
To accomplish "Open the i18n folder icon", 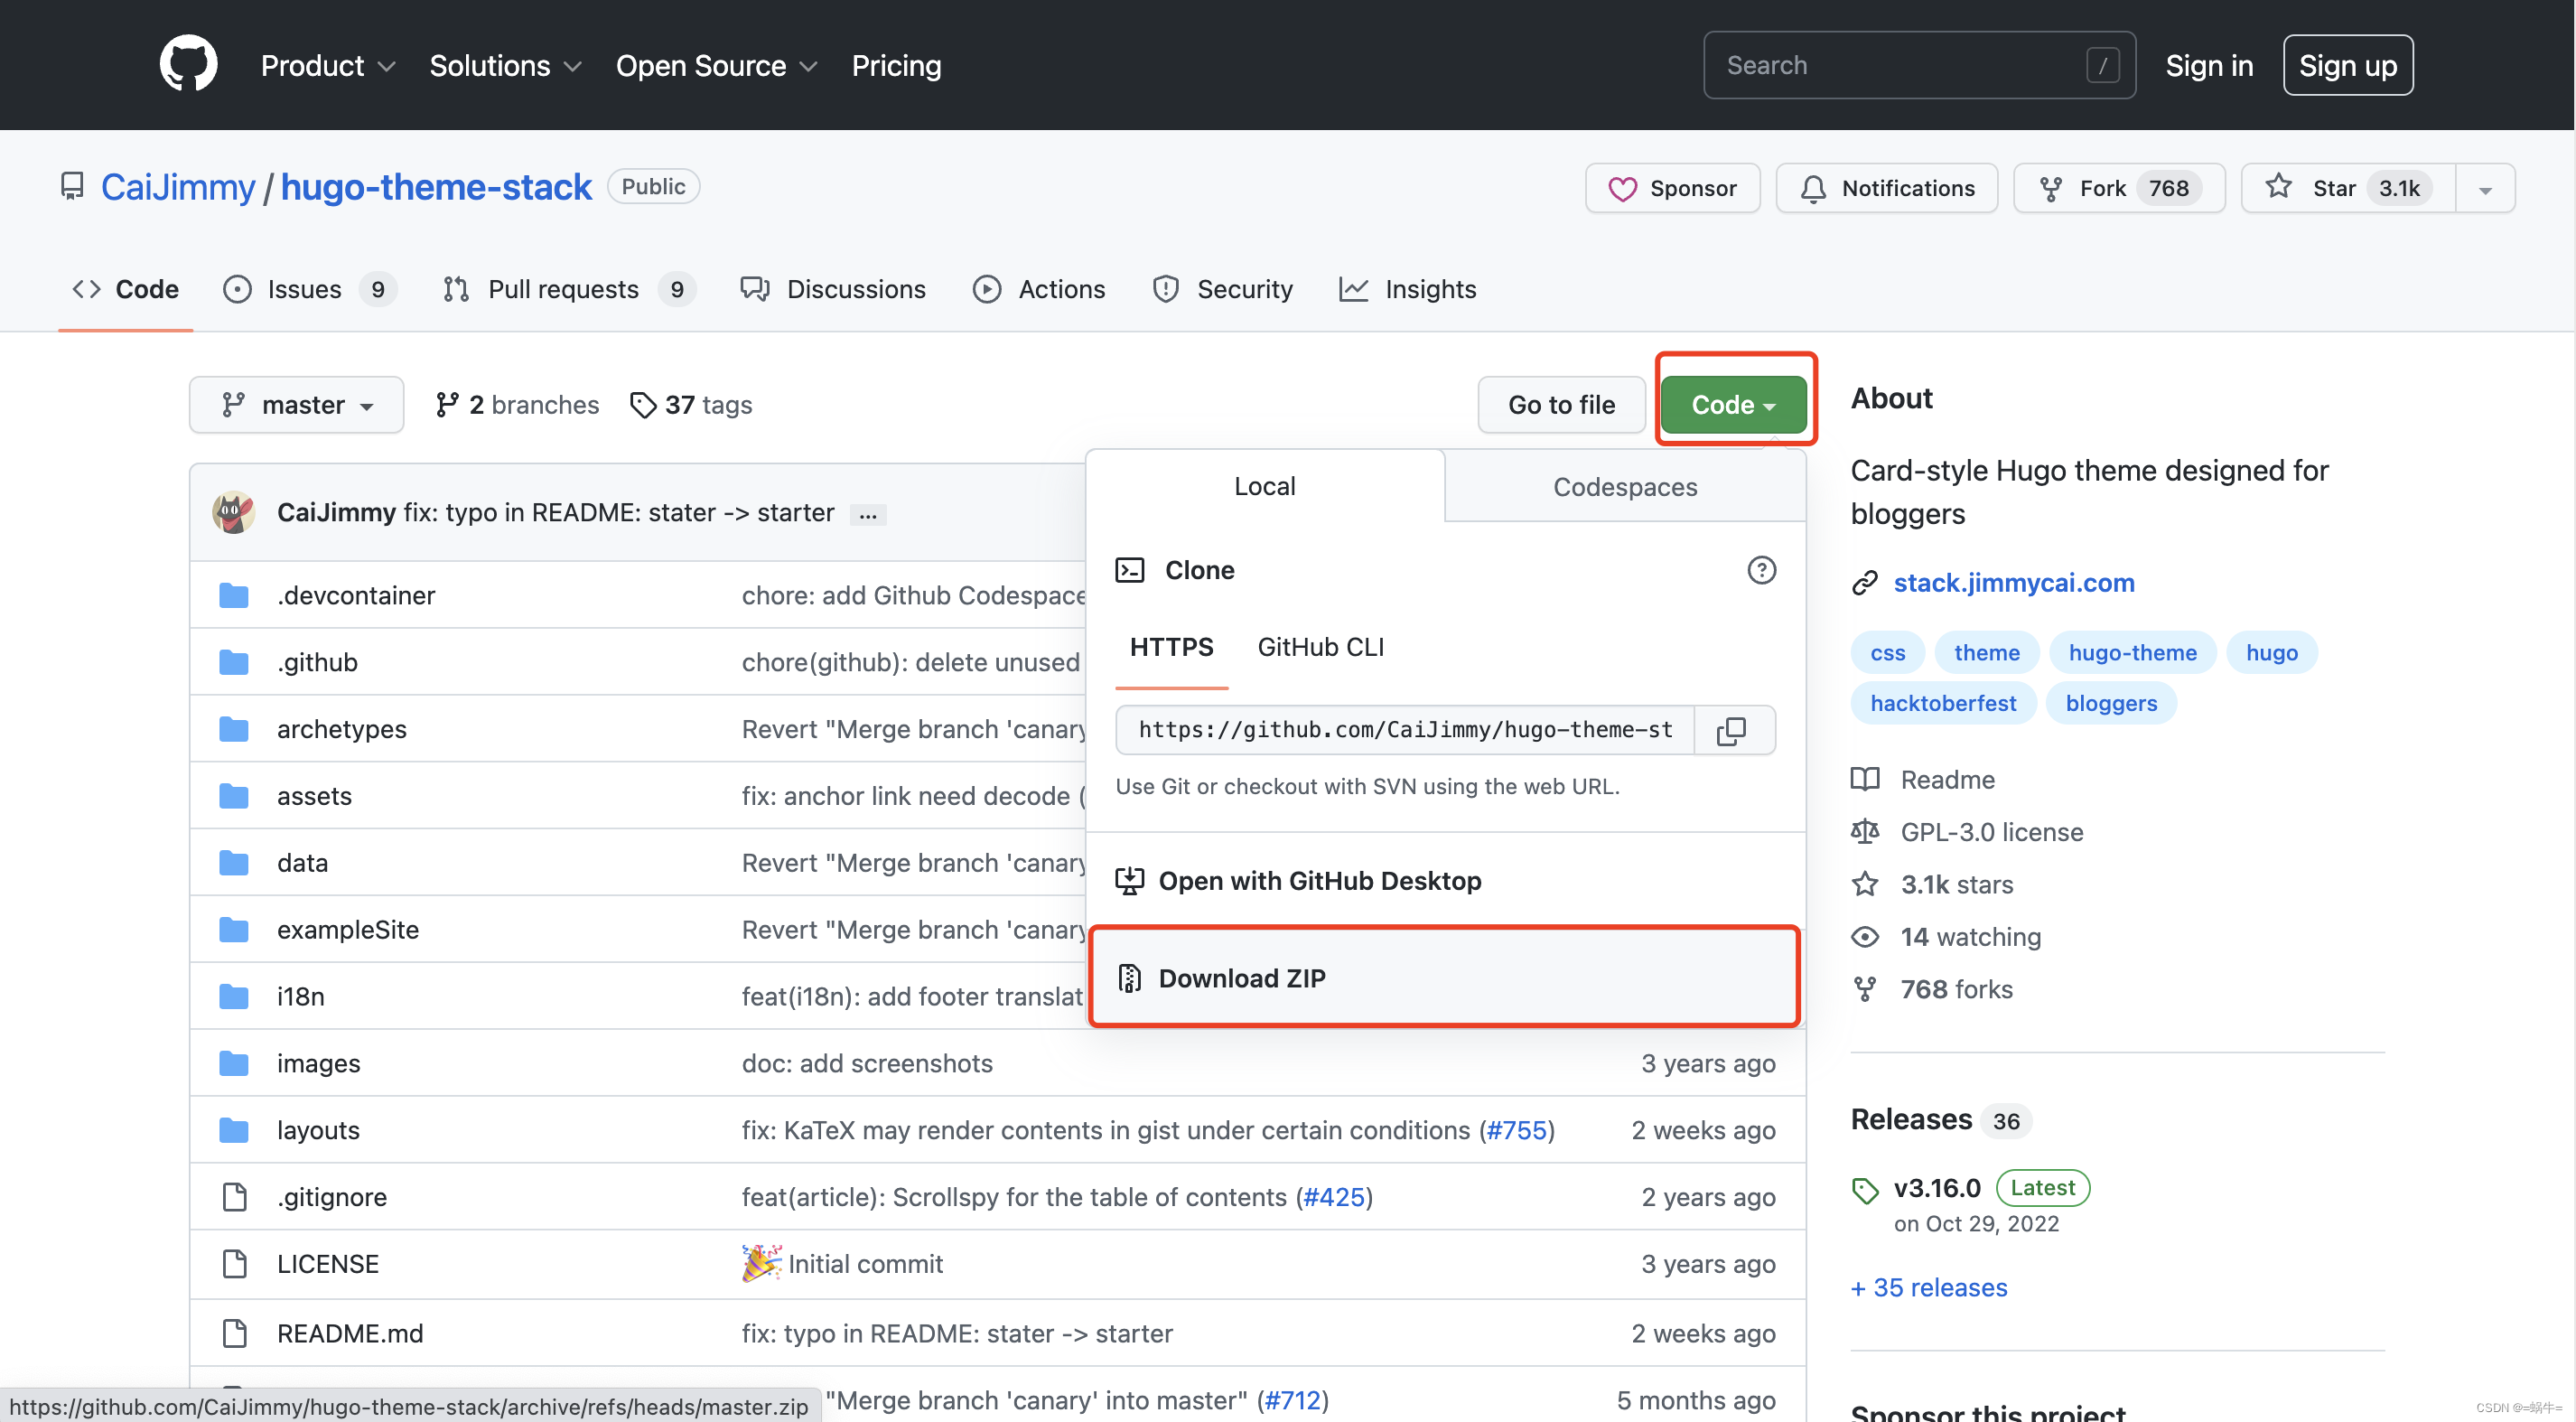I will tap(234, 998).
